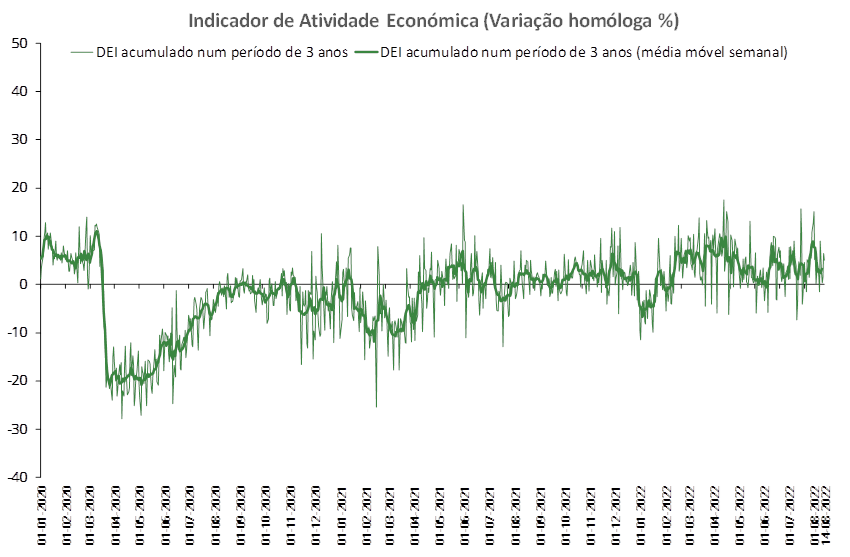The width and height of the screenshot is (850, 557).
Task: Click x-axis date label '01-06-2020'
Action: click(165, 515)
